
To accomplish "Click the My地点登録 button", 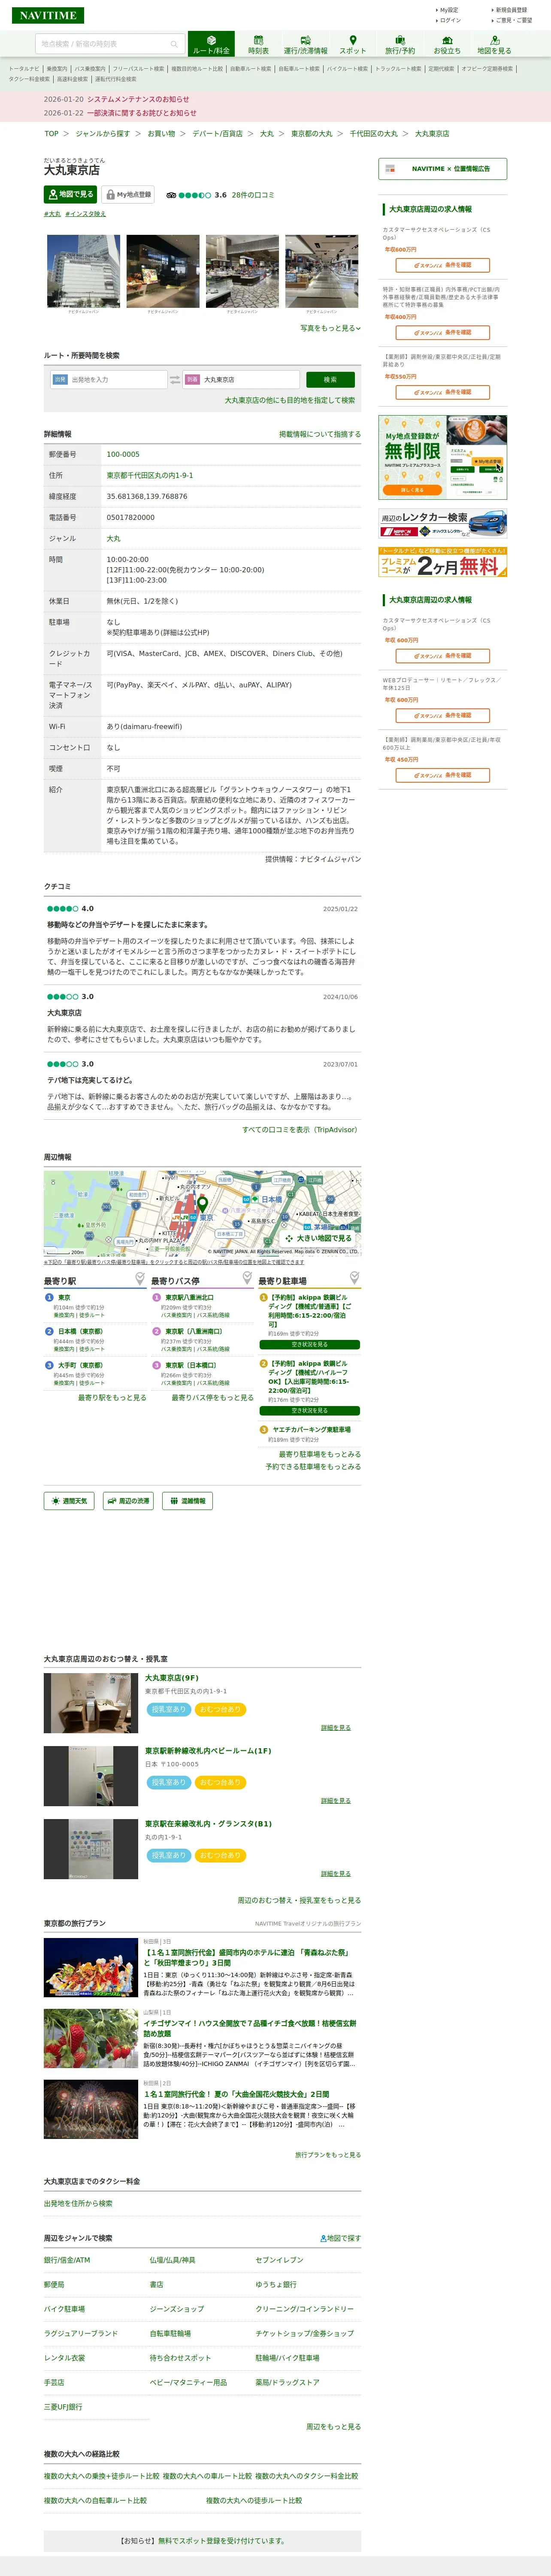I will pos(128,194).
